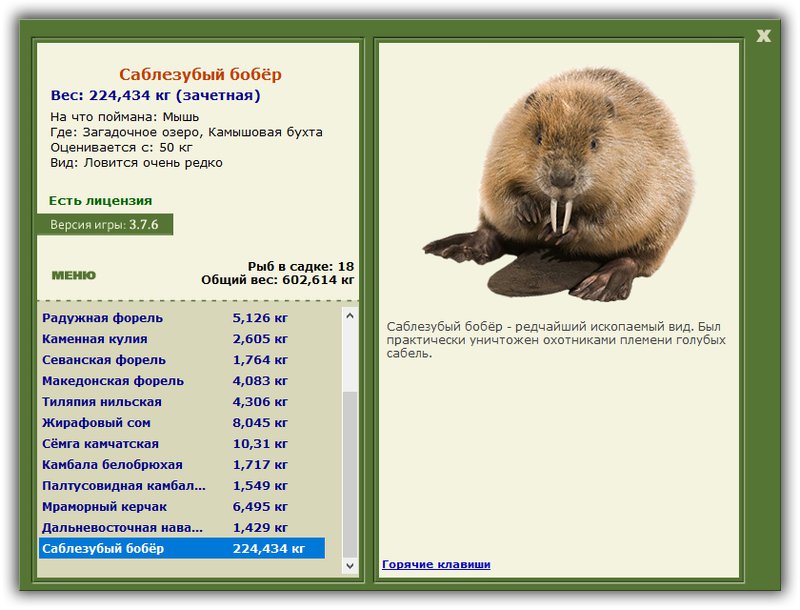
Task: Click the Рыб в садке: 18 counter
Action: click(301, 266)
